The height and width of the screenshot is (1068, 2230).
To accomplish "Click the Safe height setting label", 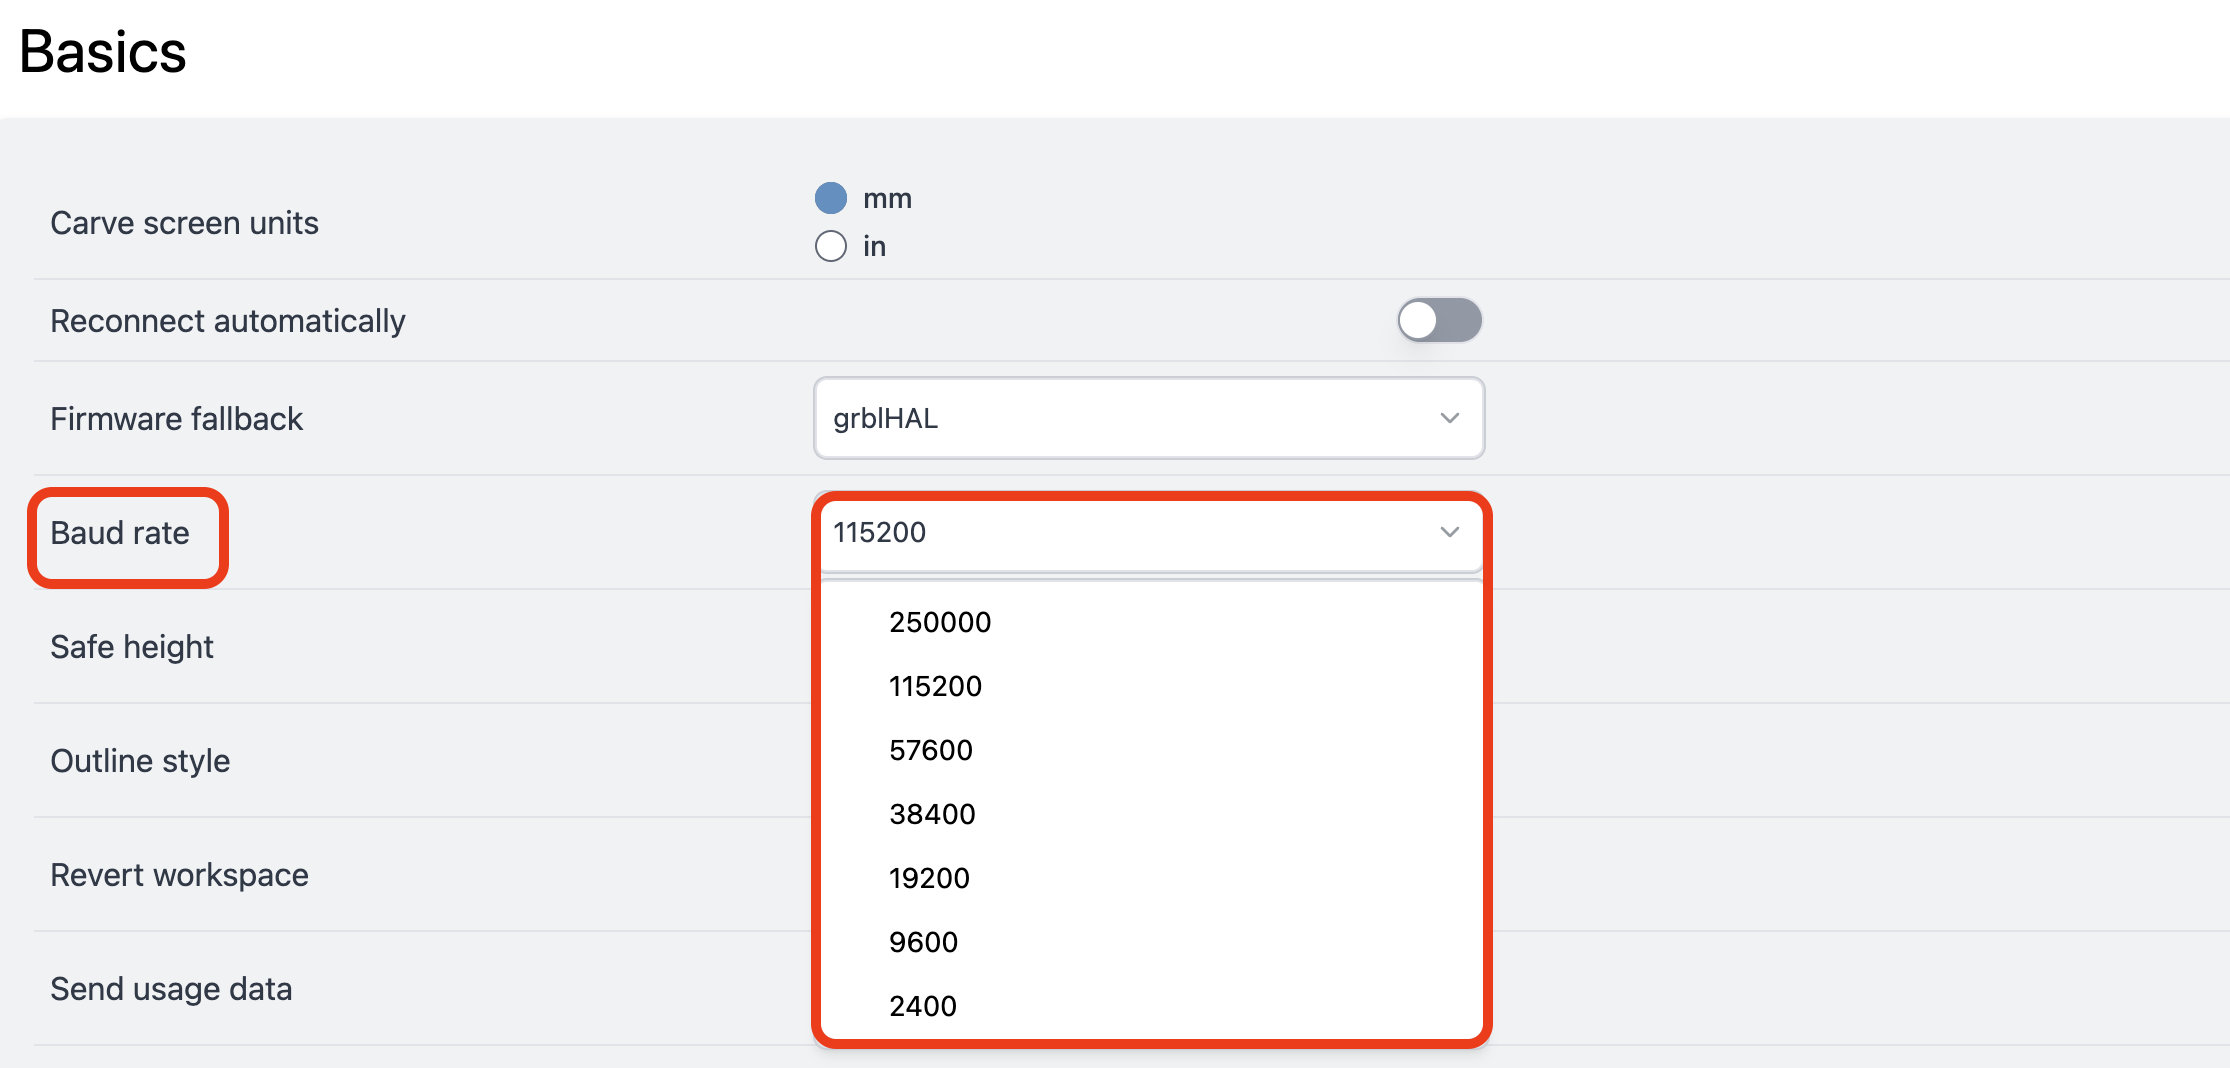I will pyautogui.click(x=132, y=647).
